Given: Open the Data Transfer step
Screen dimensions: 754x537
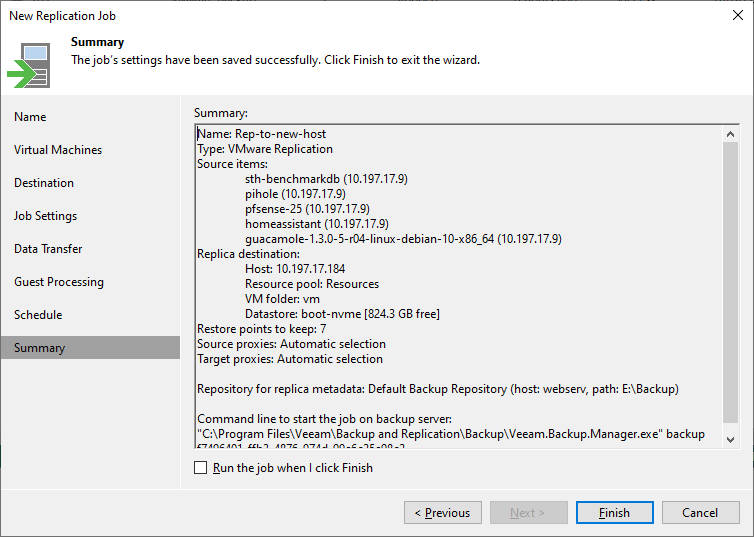Looking at the screenshot, I should point(48,249).
